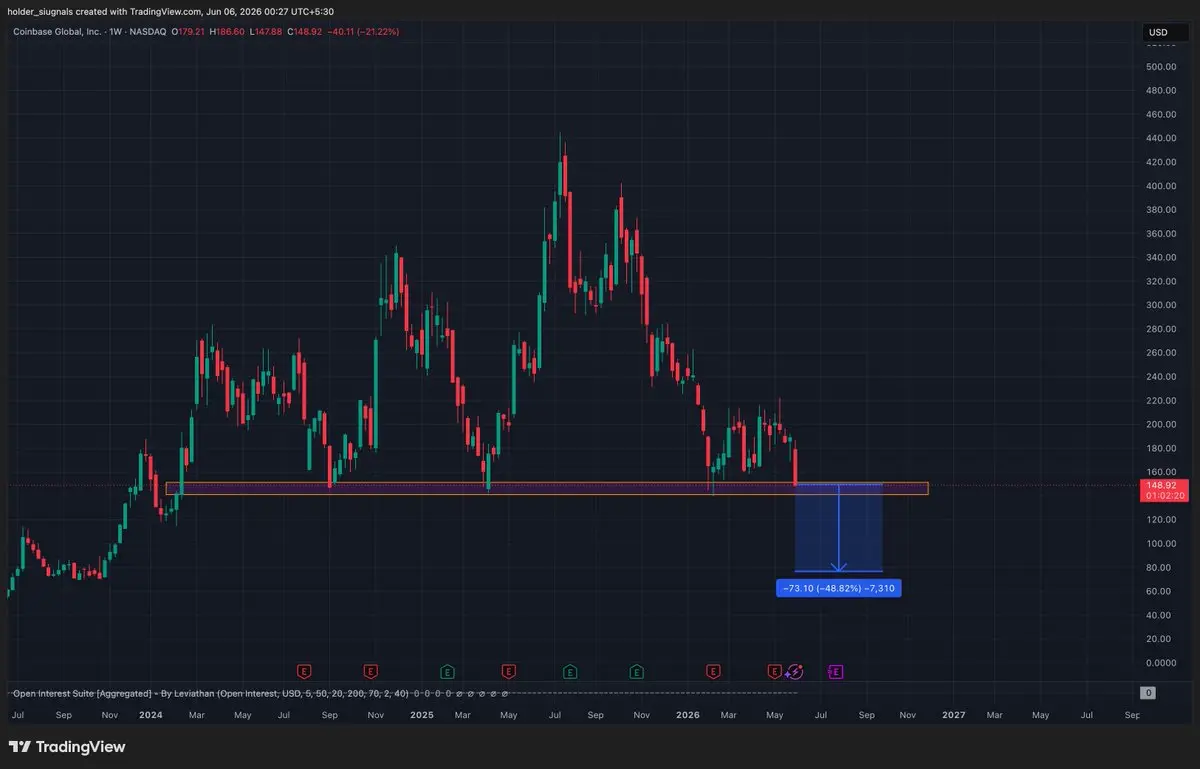The image size is (1200, 769).
Task: Click the 440.00 price axis label
Action: 1161,138
